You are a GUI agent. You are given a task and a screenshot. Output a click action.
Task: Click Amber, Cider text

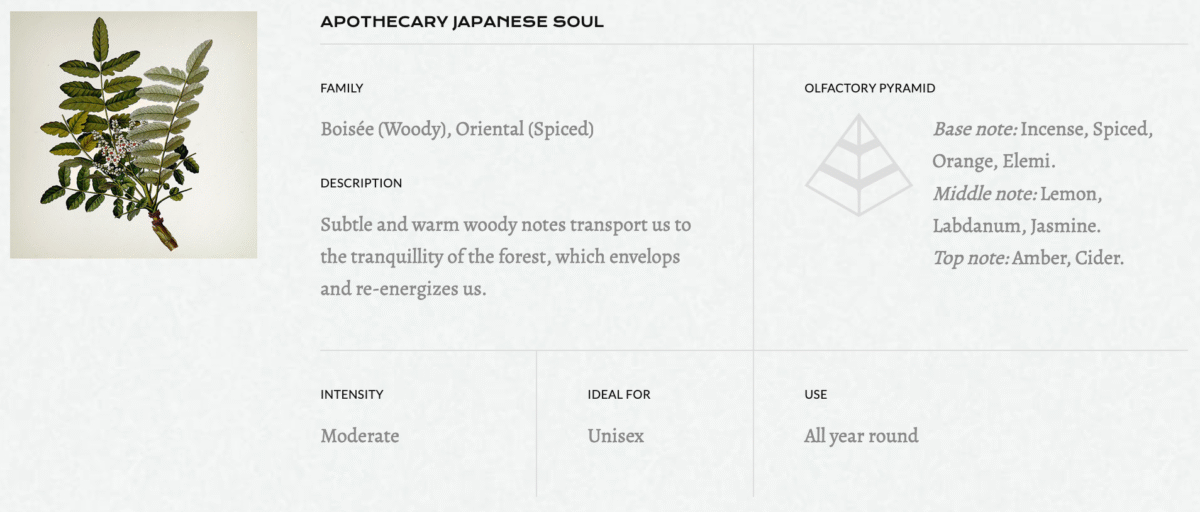coord(1069,258)
